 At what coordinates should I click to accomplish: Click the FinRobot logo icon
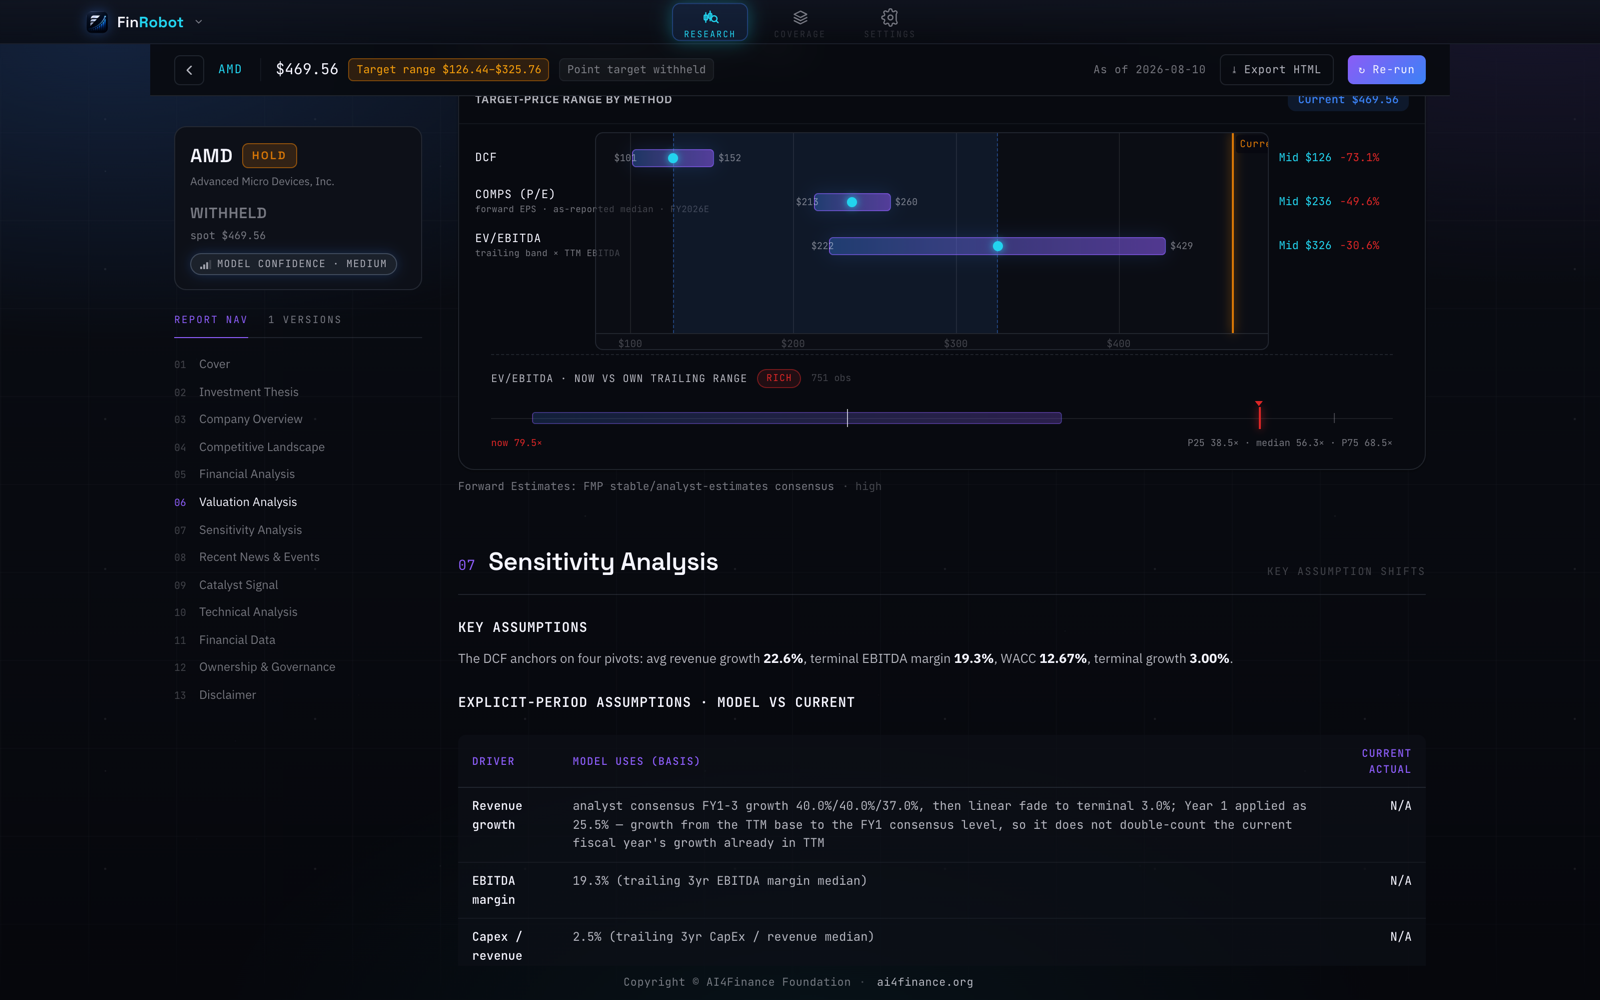coord(97,22)
